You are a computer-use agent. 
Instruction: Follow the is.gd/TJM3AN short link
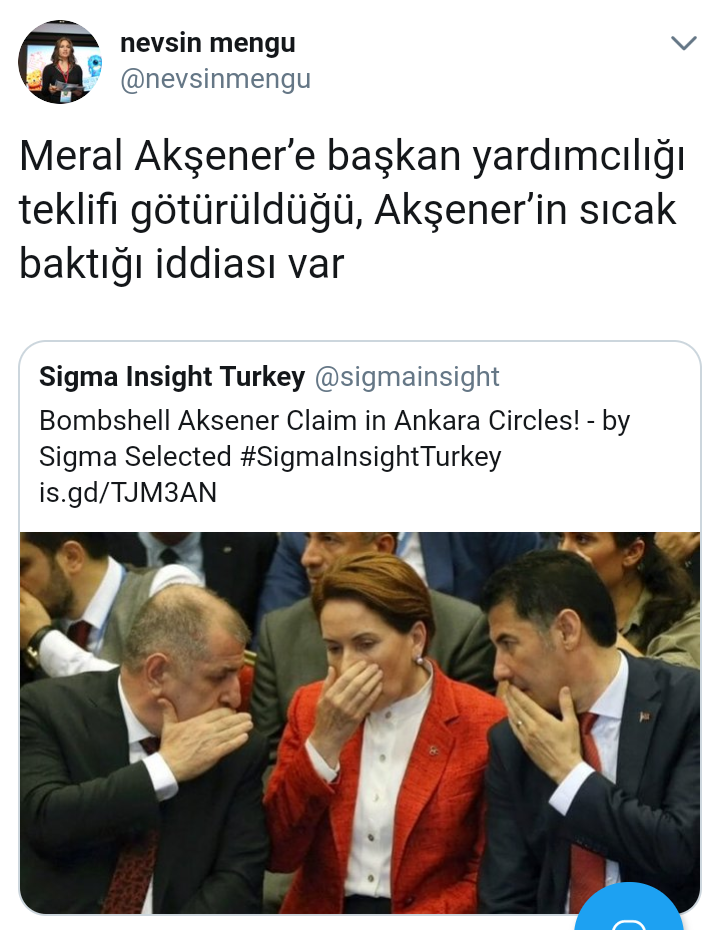128,492
